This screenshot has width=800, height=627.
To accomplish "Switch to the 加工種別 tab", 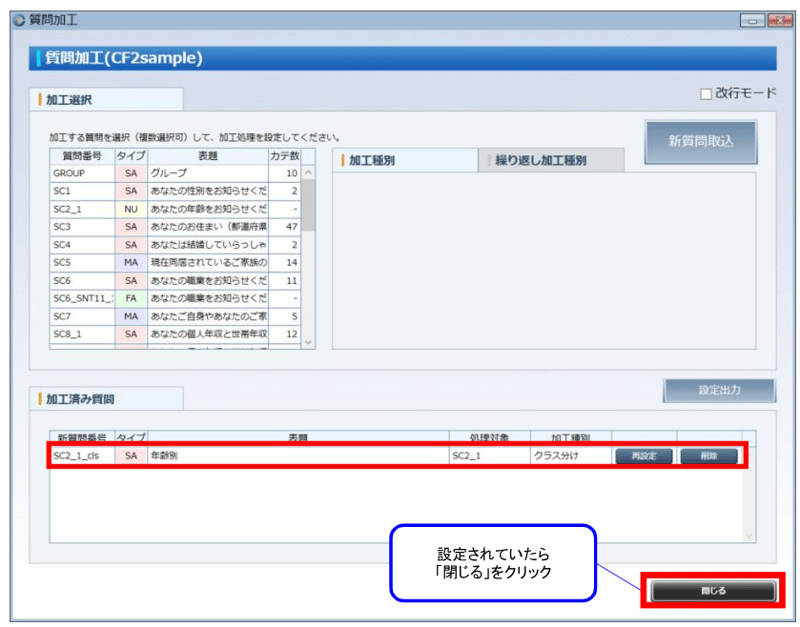I will tap(404, 160).
